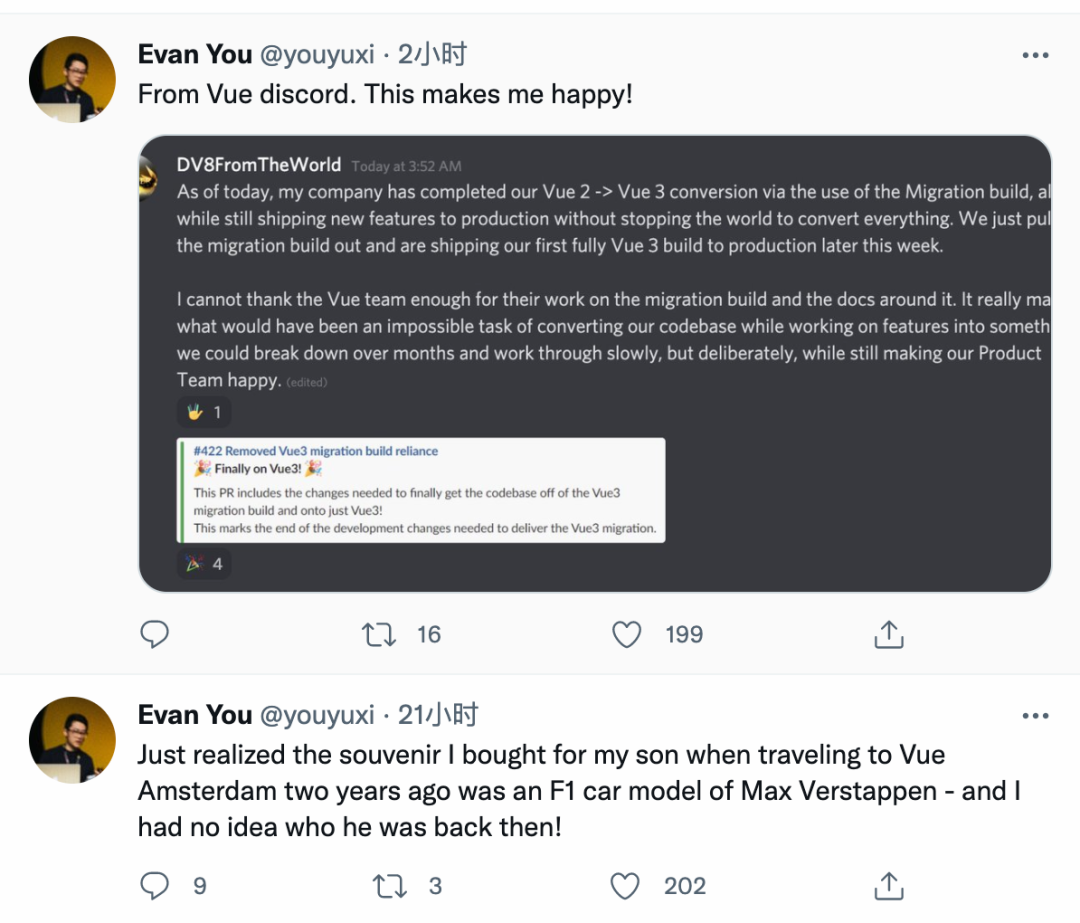
Task: Open the 2小时 timestamp of first tweet
Action: [x=433, y=55]
